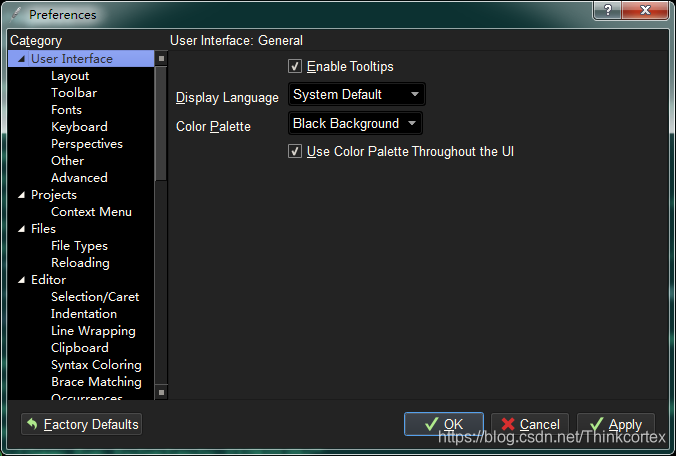676x456 pixels.
Task: Open the Perspectives preferences page
Action: [87, 144]
